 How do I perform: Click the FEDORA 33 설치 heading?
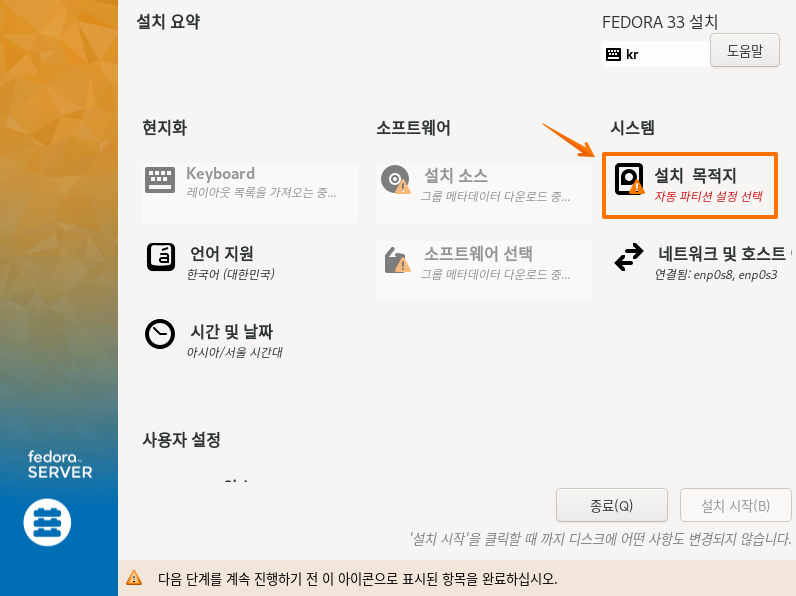(660, 22)
